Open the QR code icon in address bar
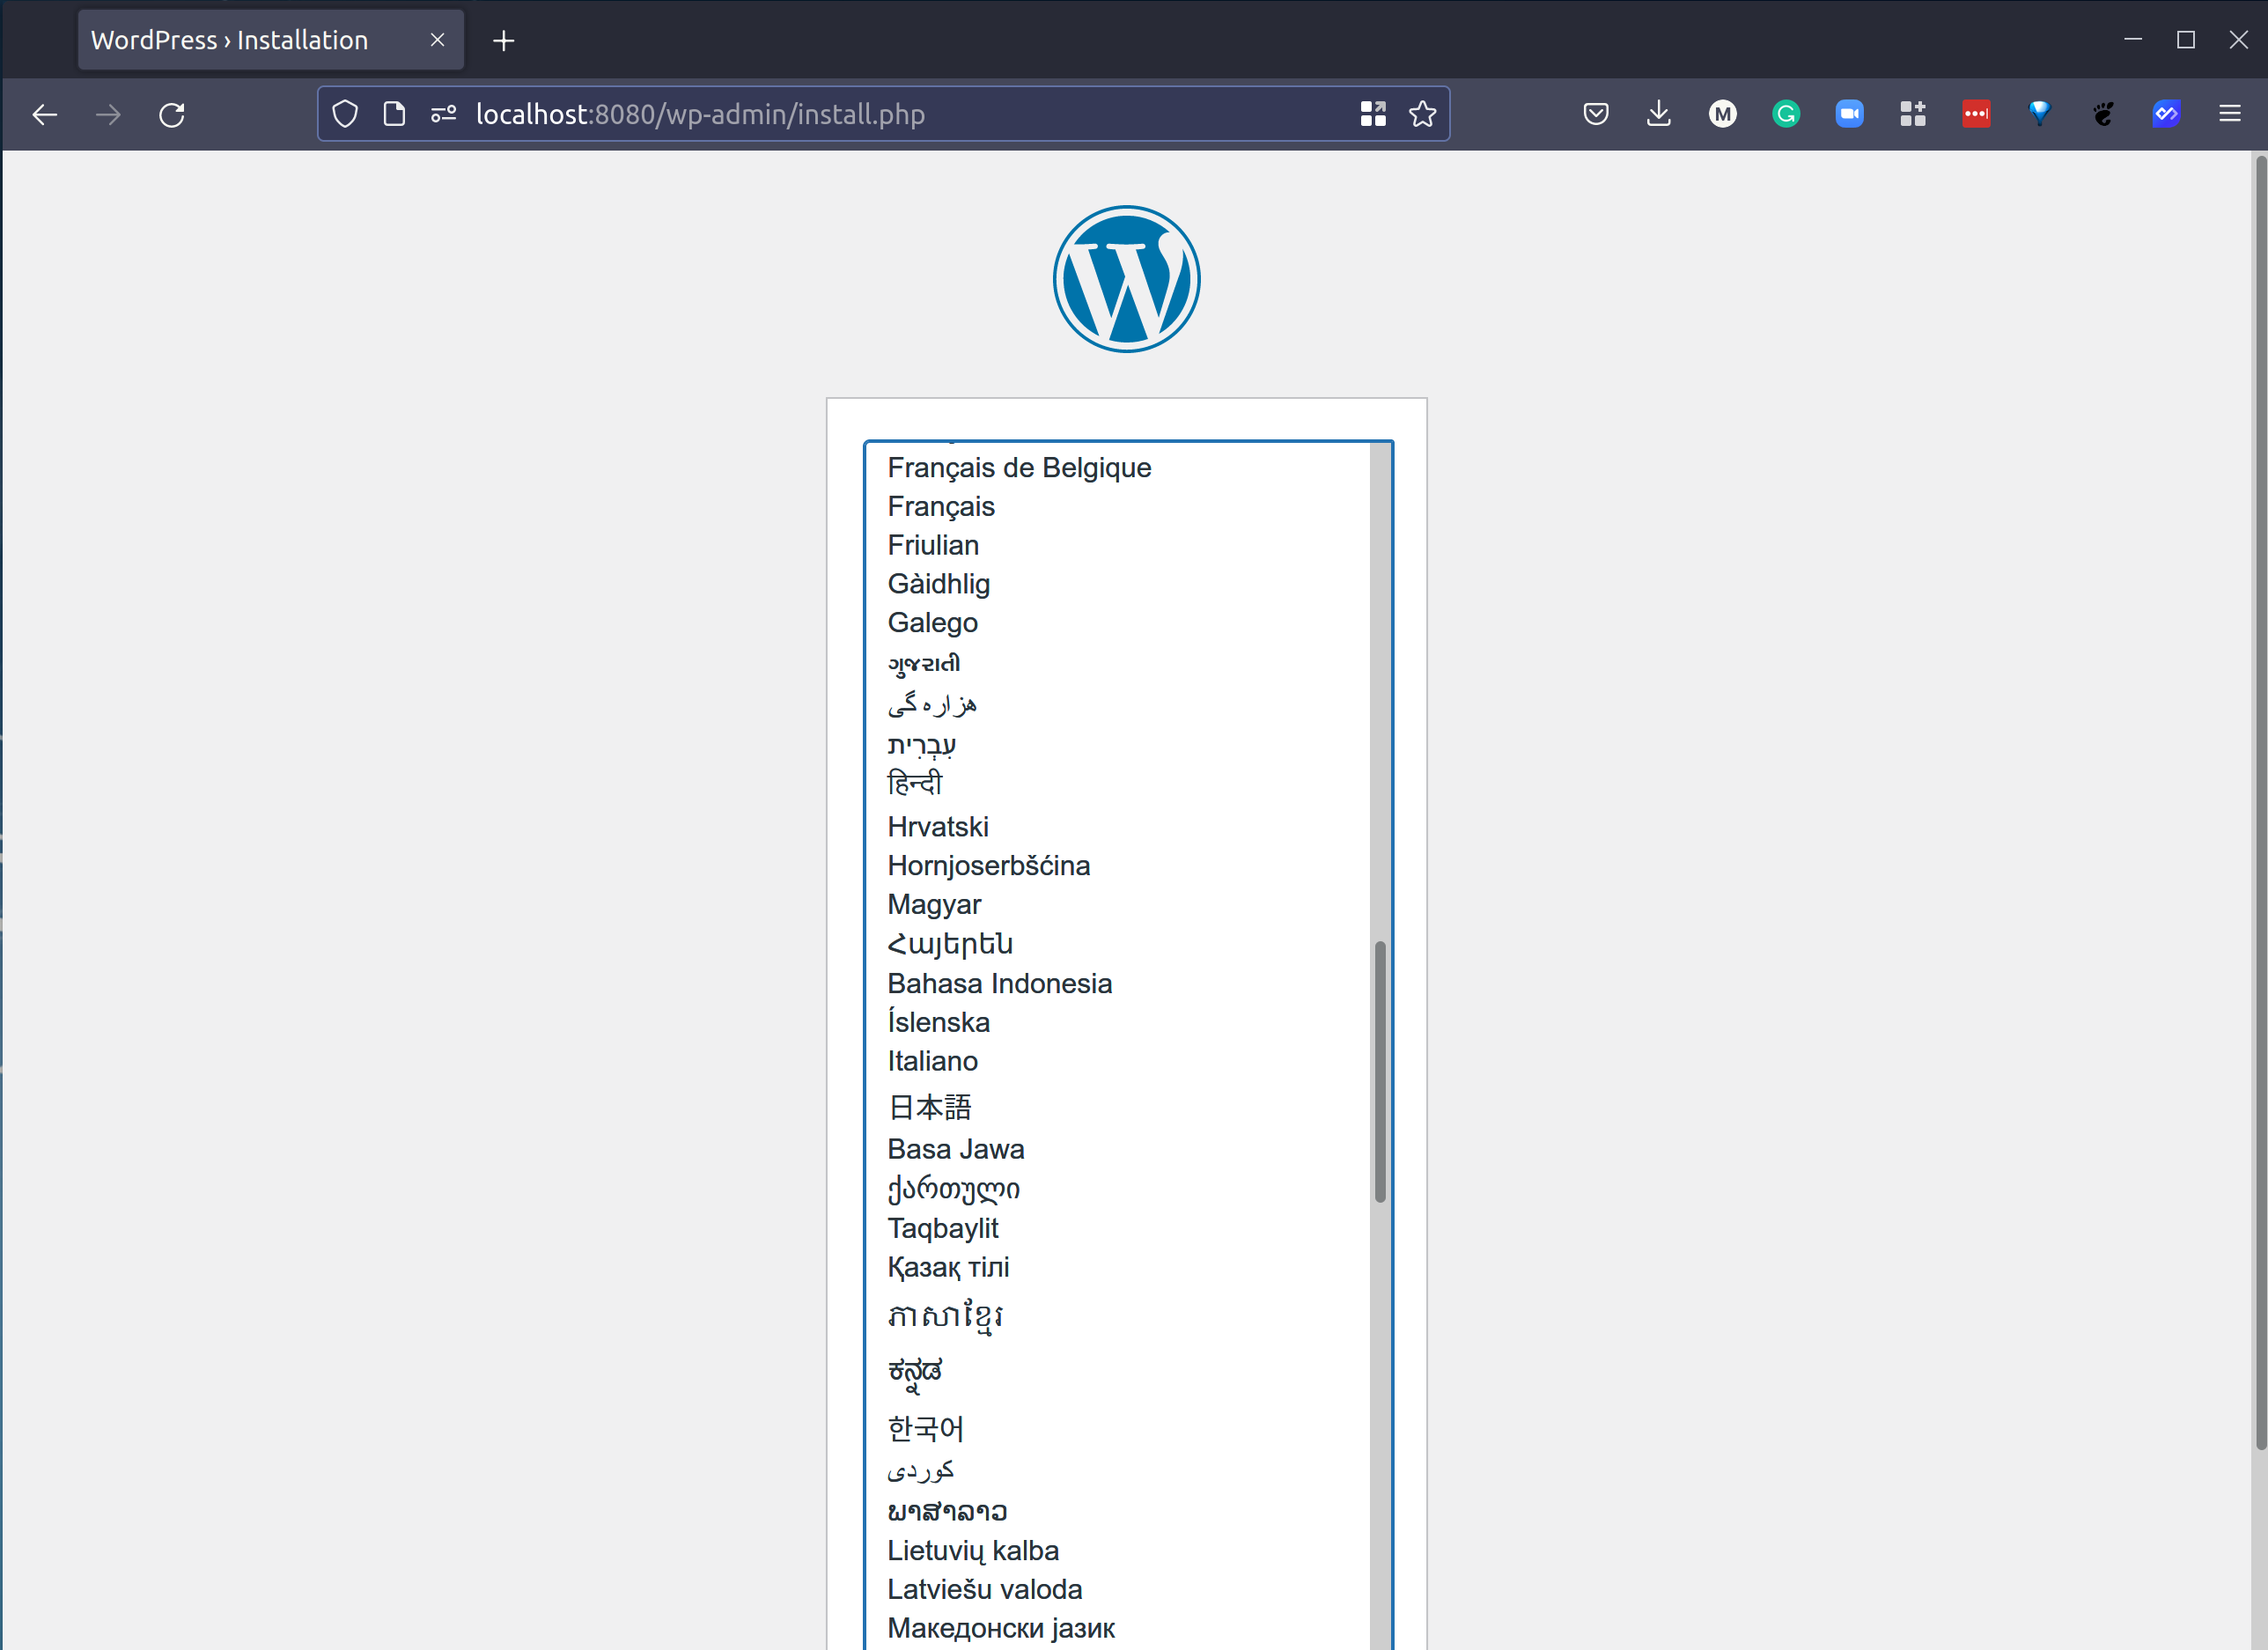The height and width of the screenshot is (1650, 2268). point(1373,114)
